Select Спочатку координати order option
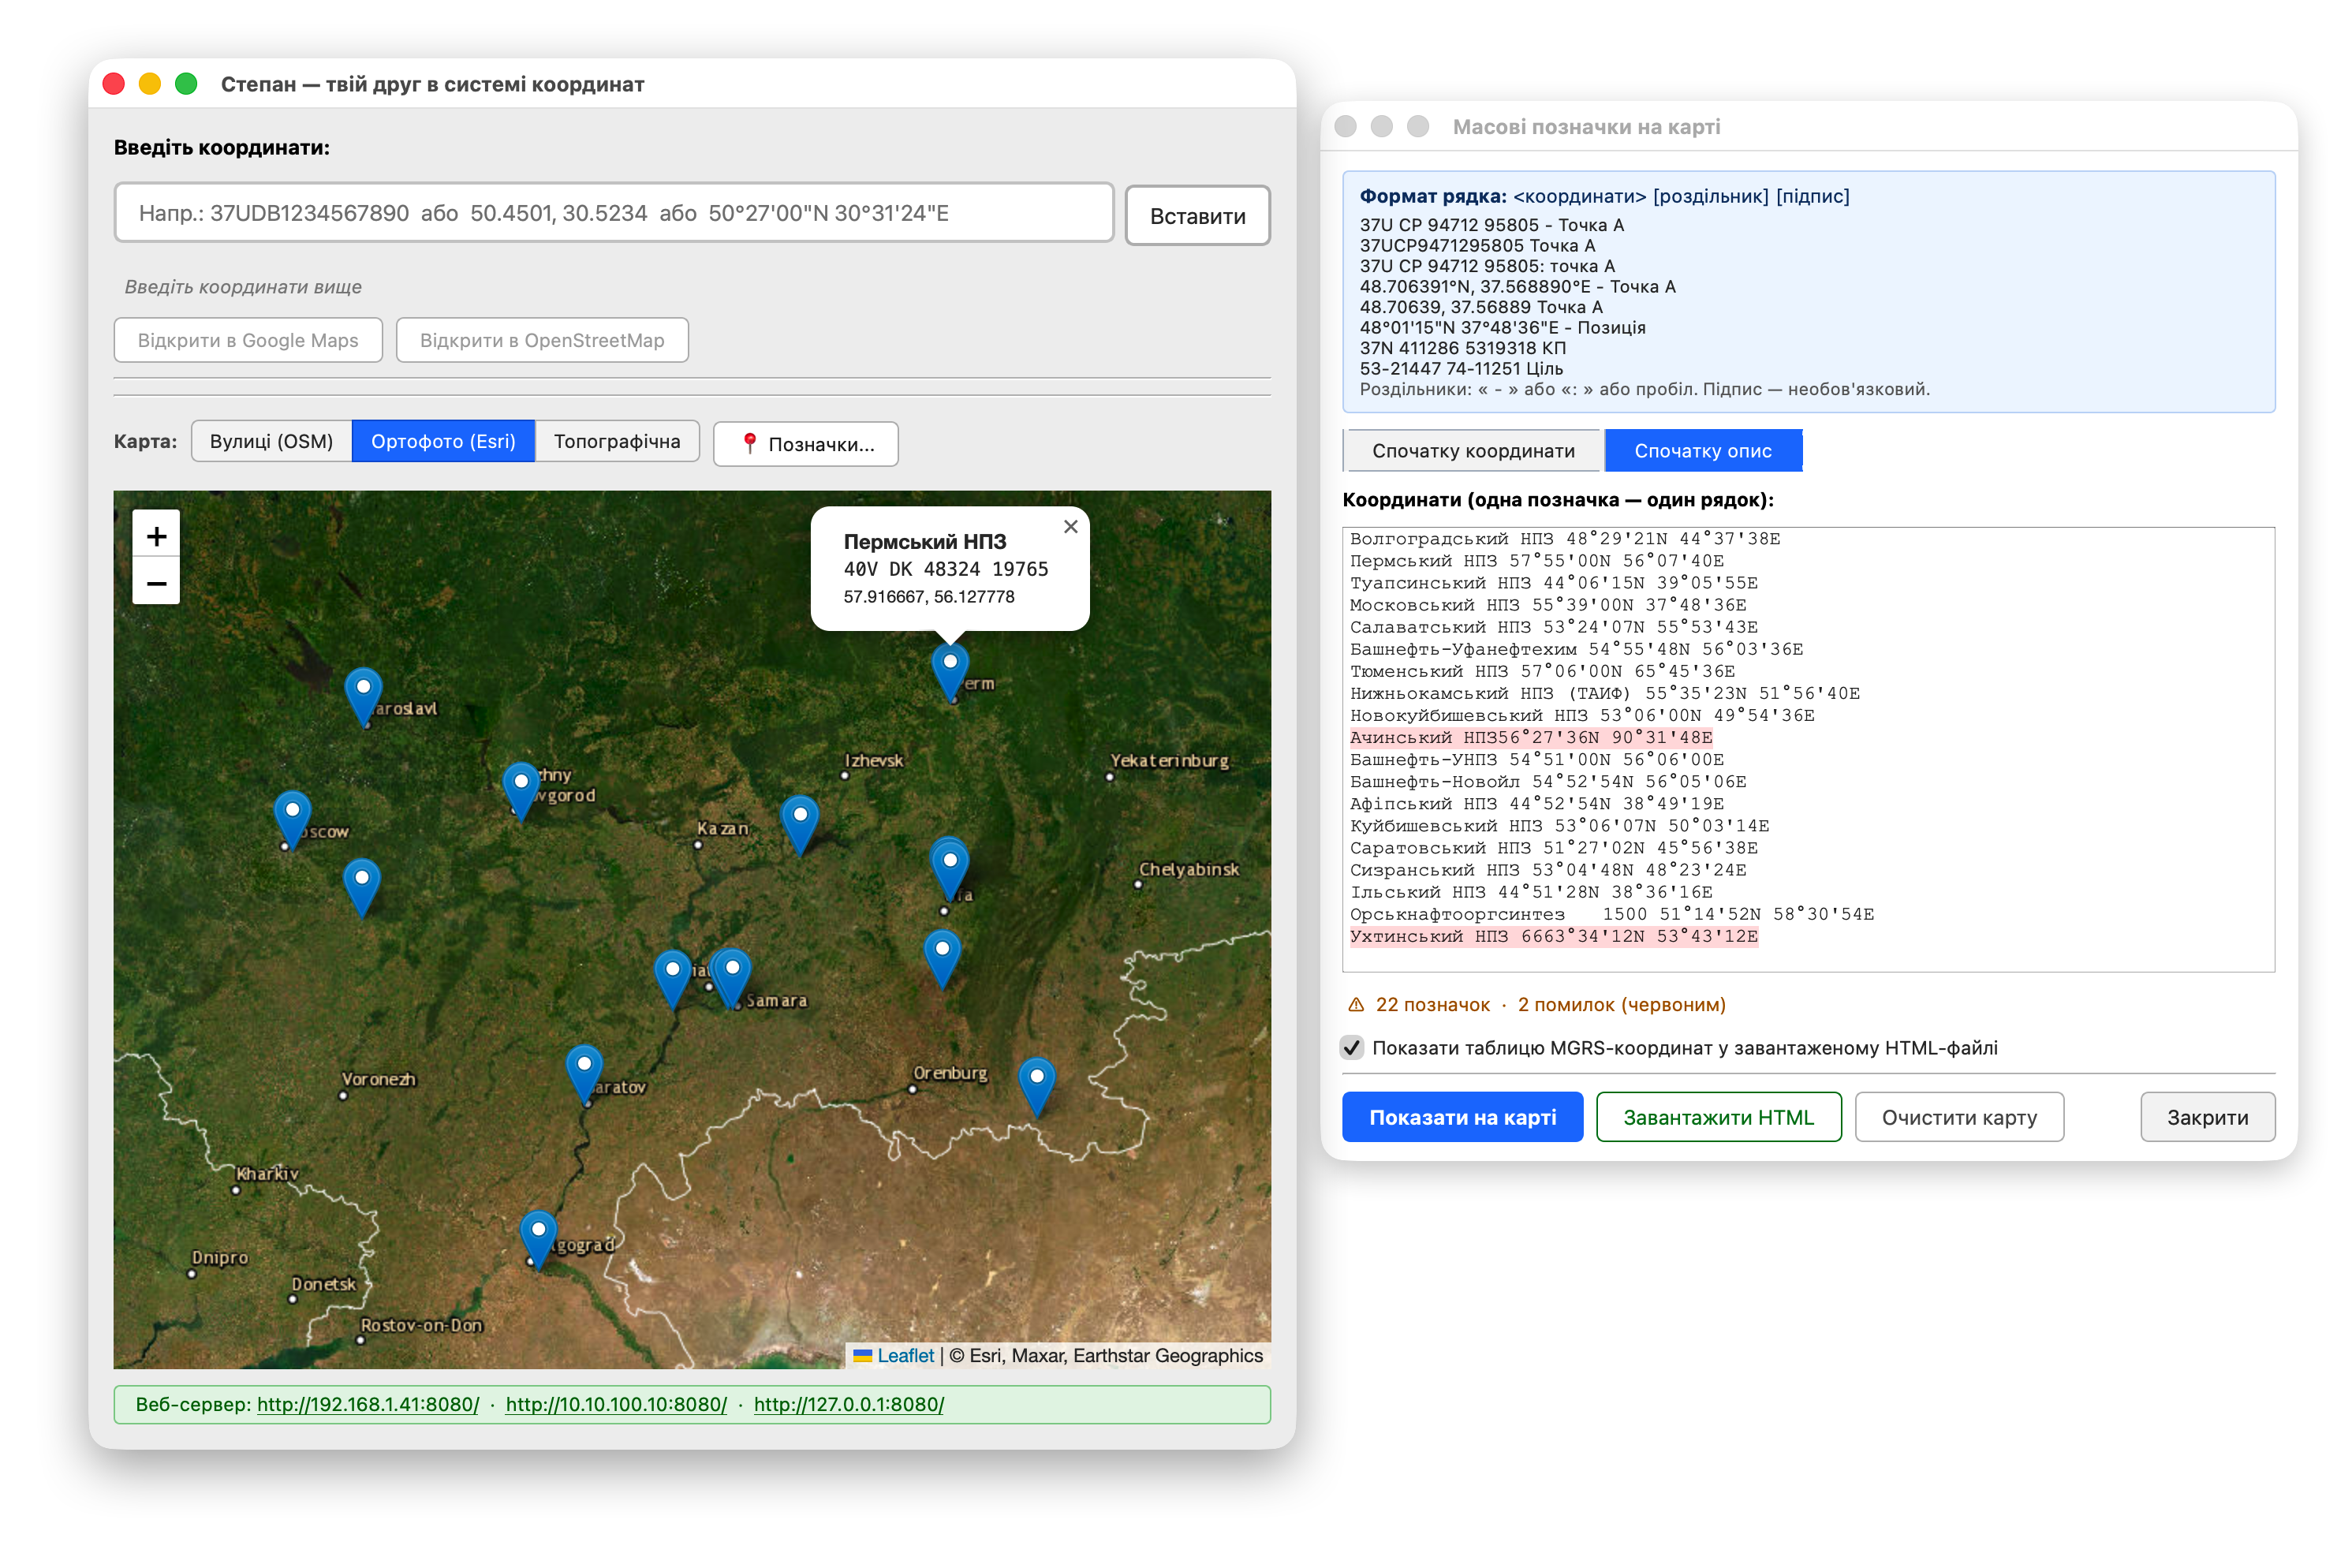The height and width of the screenshot is (1568, 2352). [1473, 451]
